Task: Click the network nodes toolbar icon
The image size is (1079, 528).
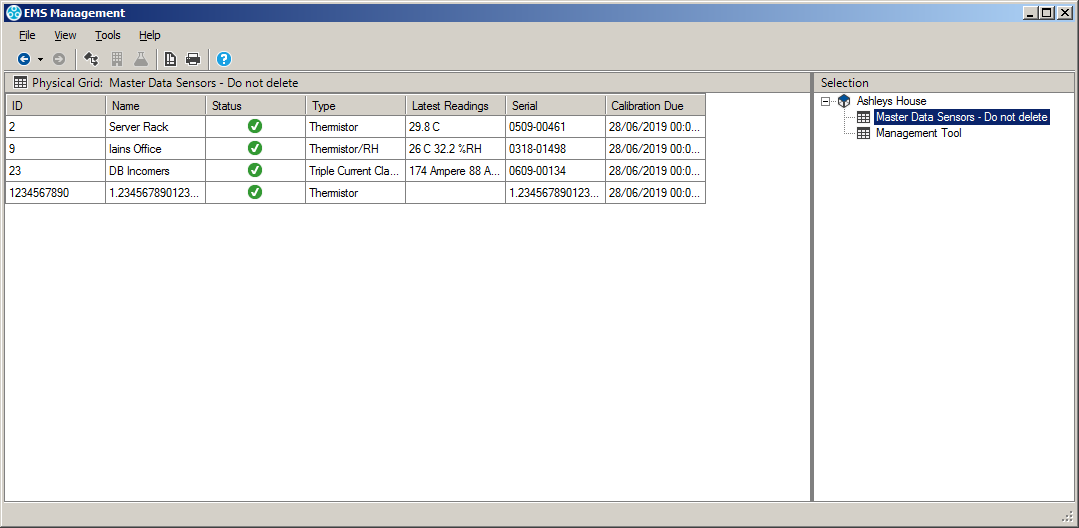Action: pyautogui.click(x=91, y=59)
